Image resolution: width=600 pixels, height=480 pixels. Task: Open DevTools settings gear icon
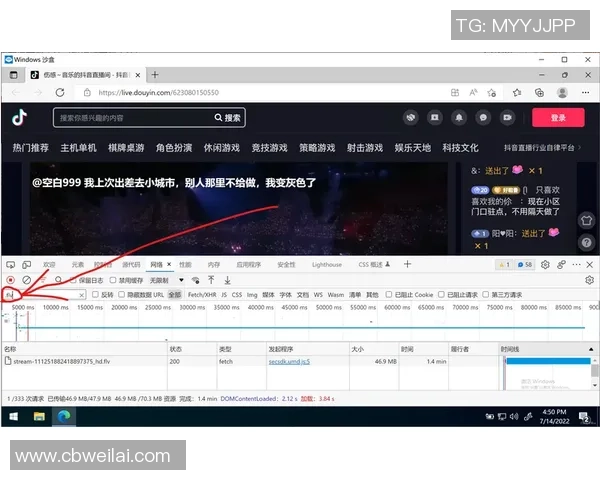[545, 264]
